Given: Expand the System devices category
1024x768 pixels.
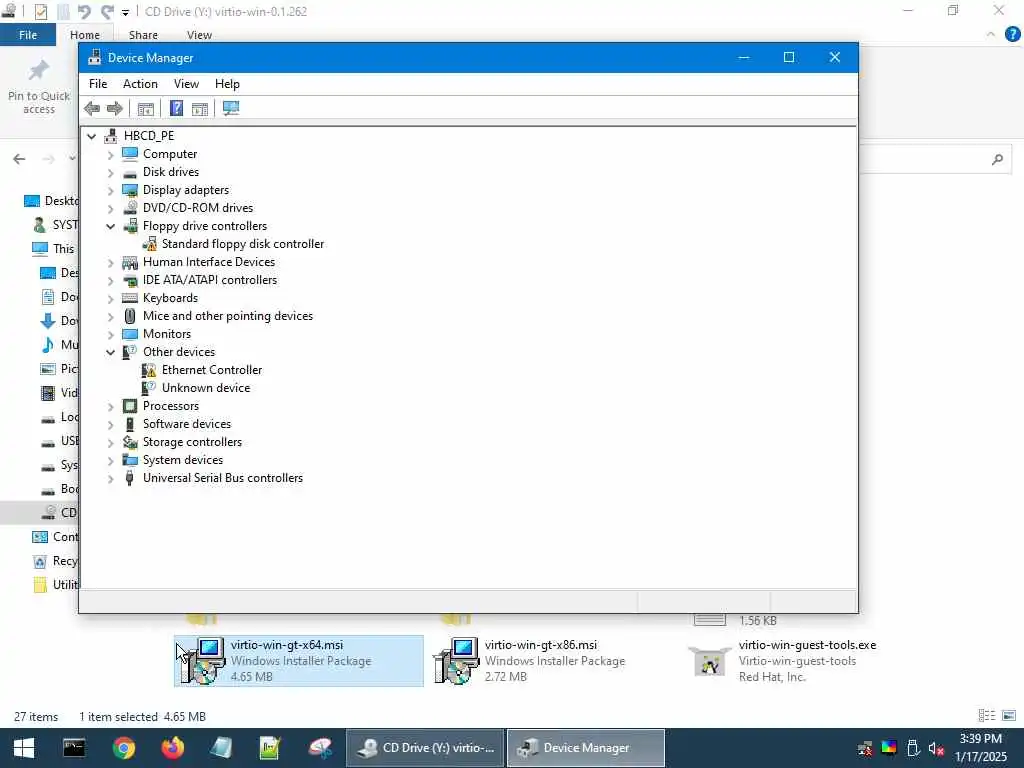Looking at the screenshot, I should [110, 460].
